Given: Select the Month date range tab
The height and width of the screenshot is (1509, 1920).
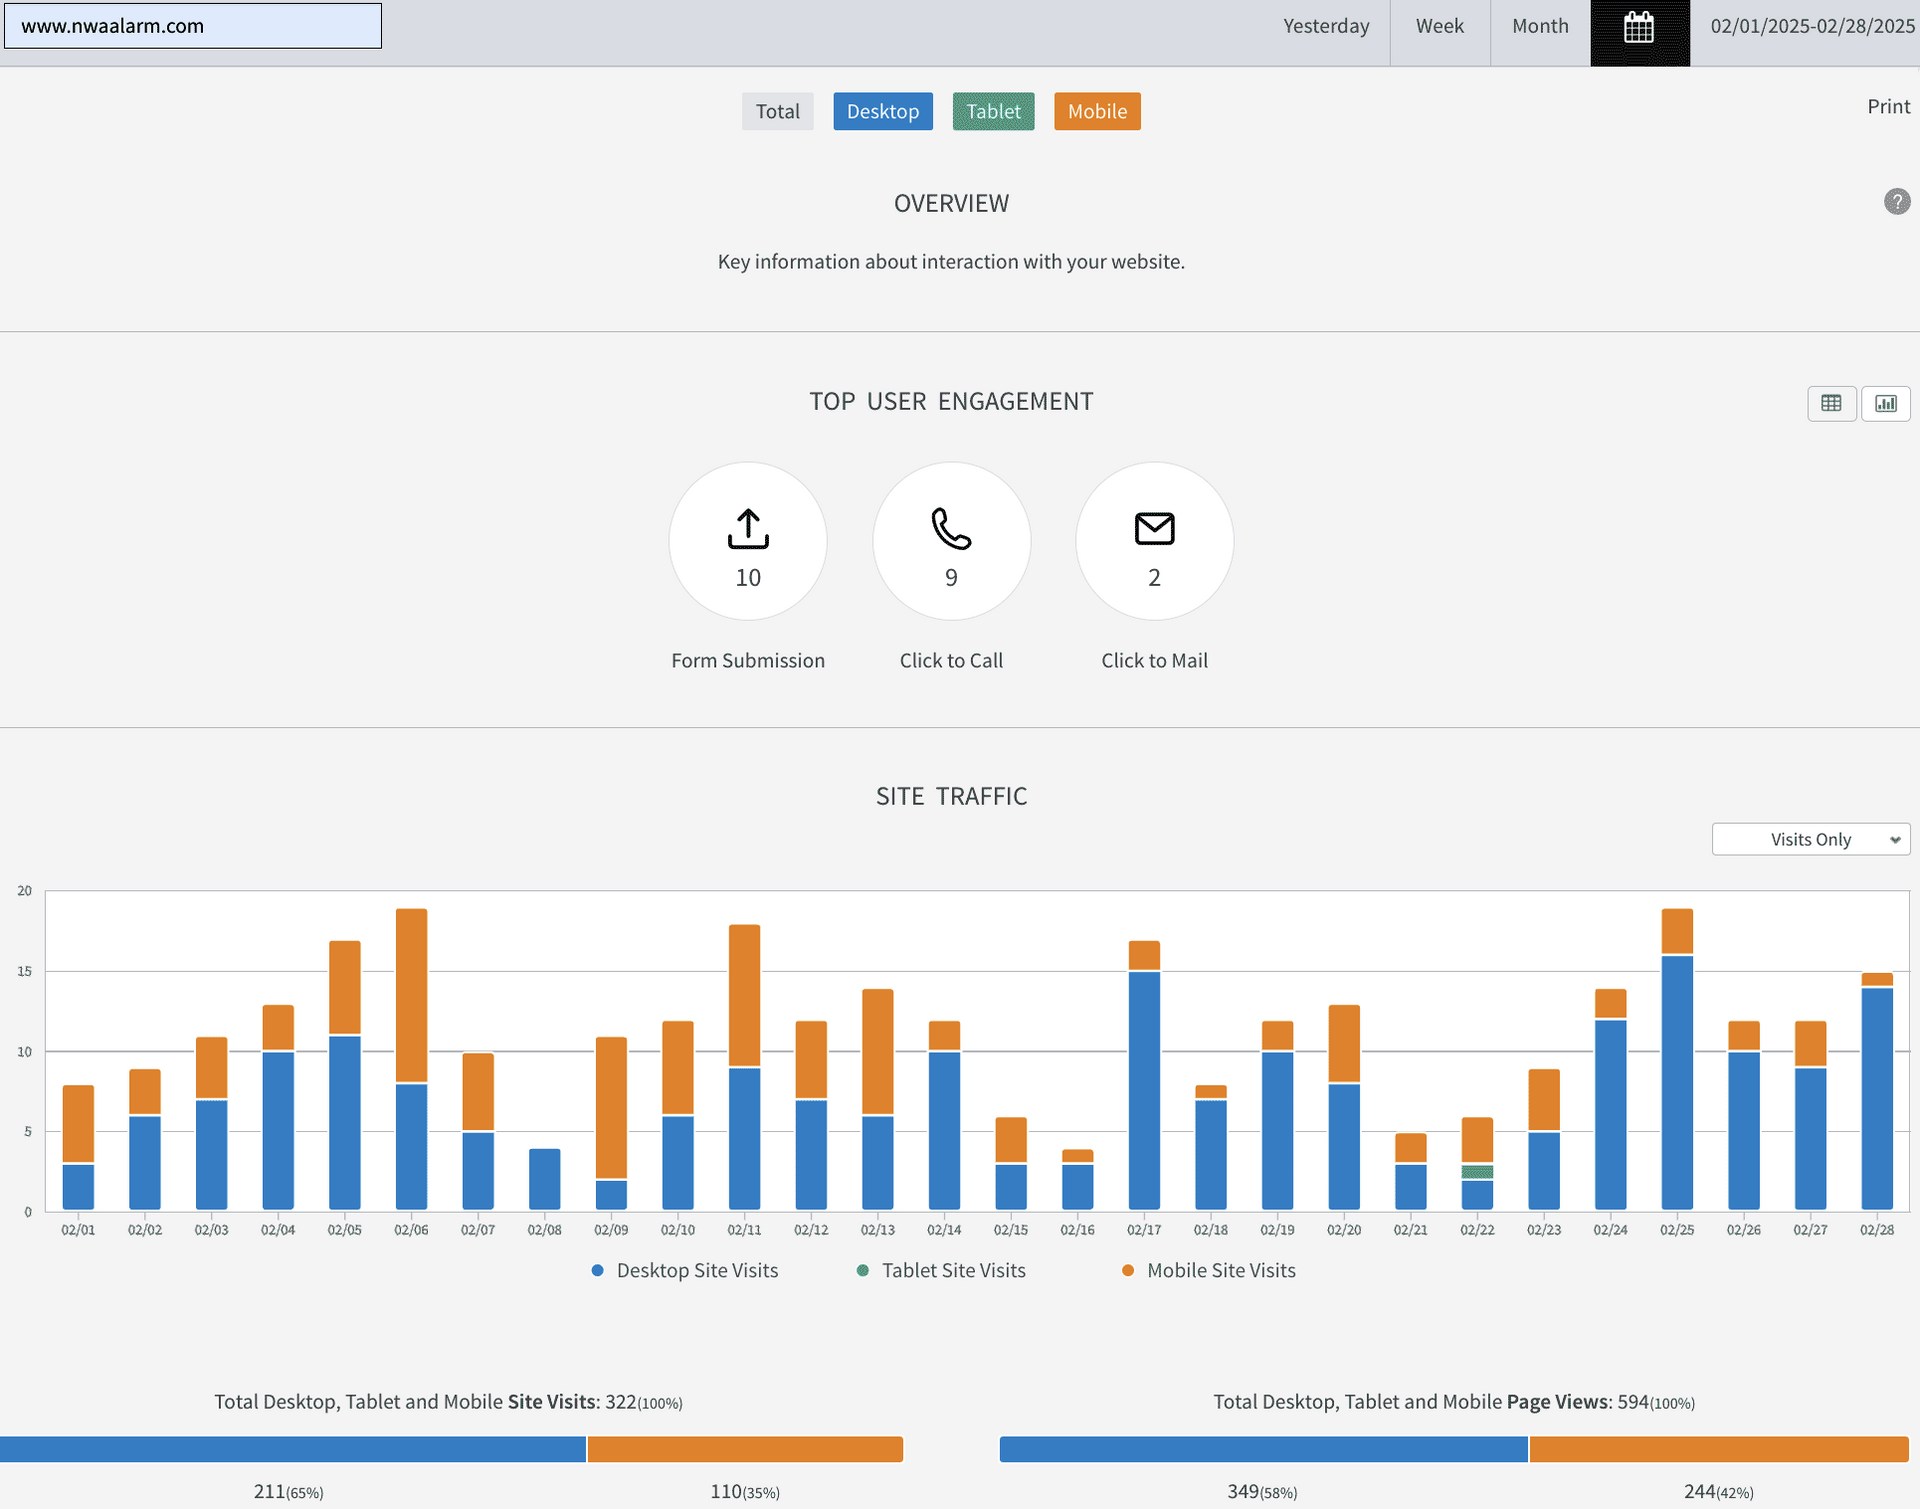Looking at the screenshot, I should pos(1539,27).
